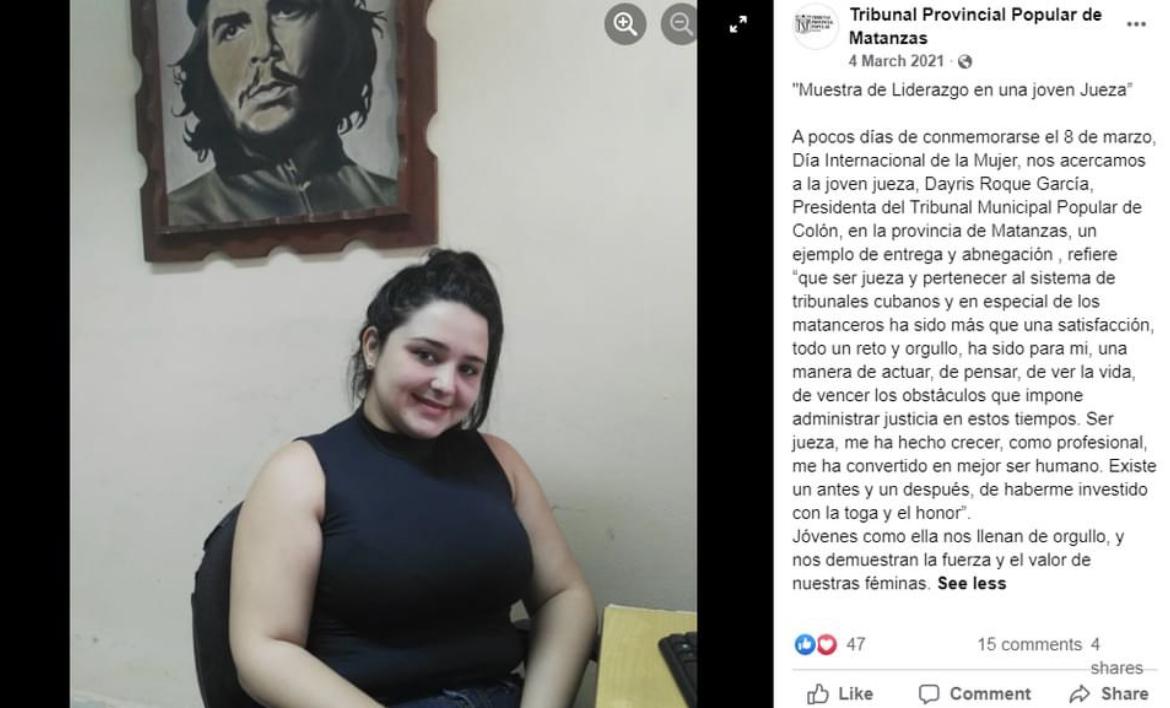The width and height of the screenshot is (1170, 708).
Task: Open the three-dots post options menu
Action: [x=1136, y=25]
